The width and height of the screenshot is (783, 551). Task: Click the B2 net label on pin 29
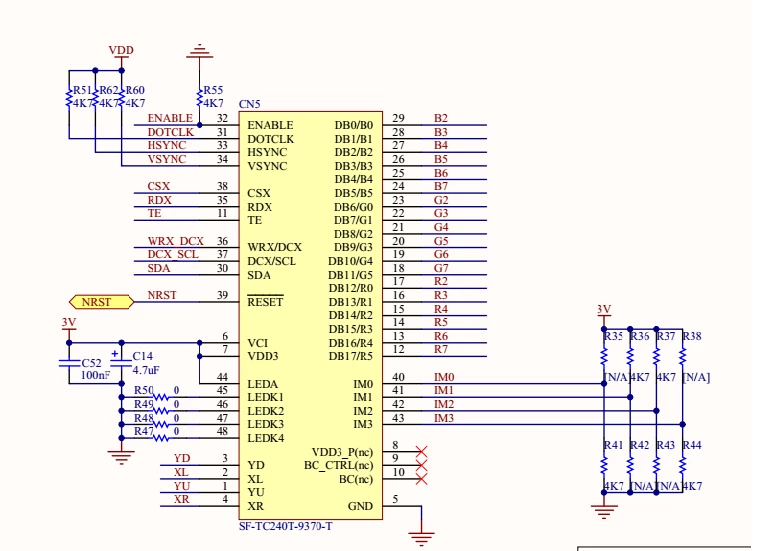pyautogui.click(x=441, y=118)
